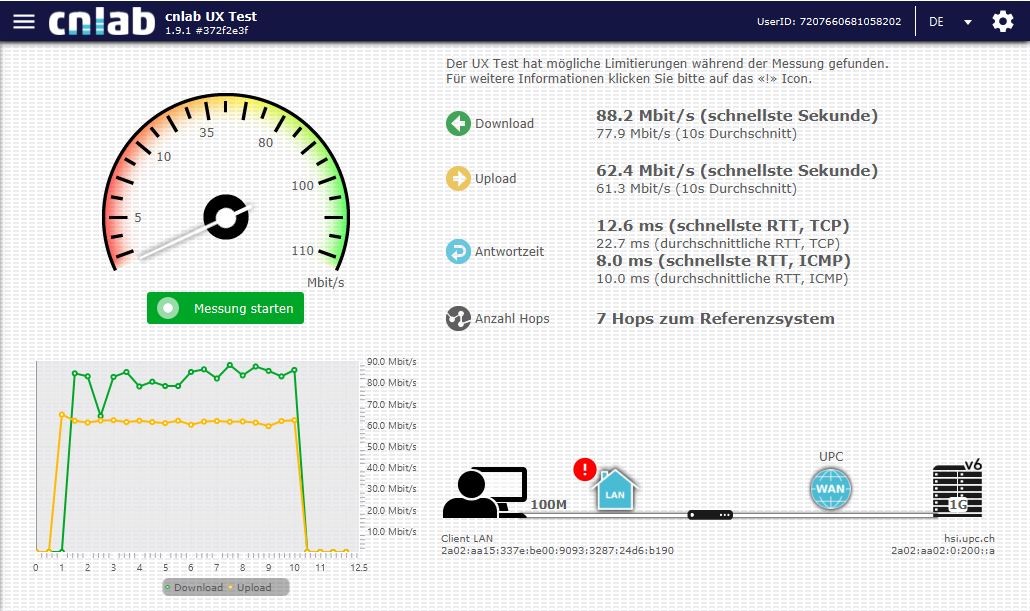
Task: Click the yellow Upload arrow icon
Action: (458, 179)
